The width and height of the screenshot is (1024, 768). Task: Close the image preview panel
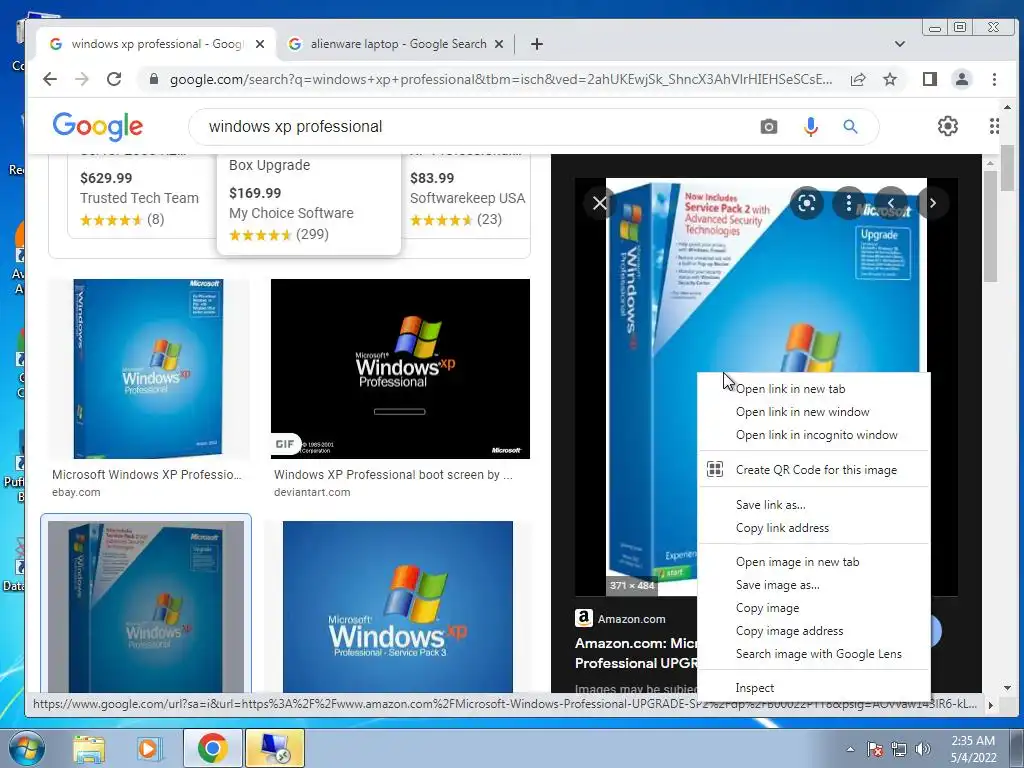[x=600, y=203]
